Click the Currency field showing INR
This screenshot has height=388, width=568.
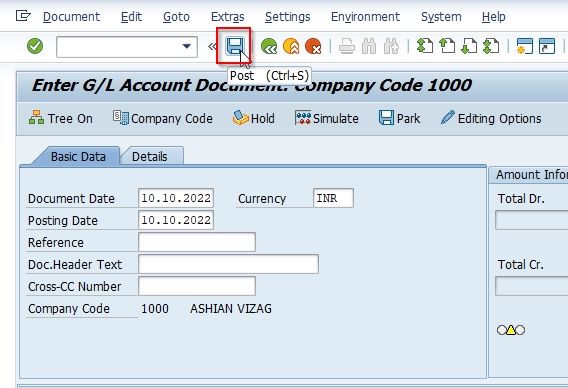(333, 198)
